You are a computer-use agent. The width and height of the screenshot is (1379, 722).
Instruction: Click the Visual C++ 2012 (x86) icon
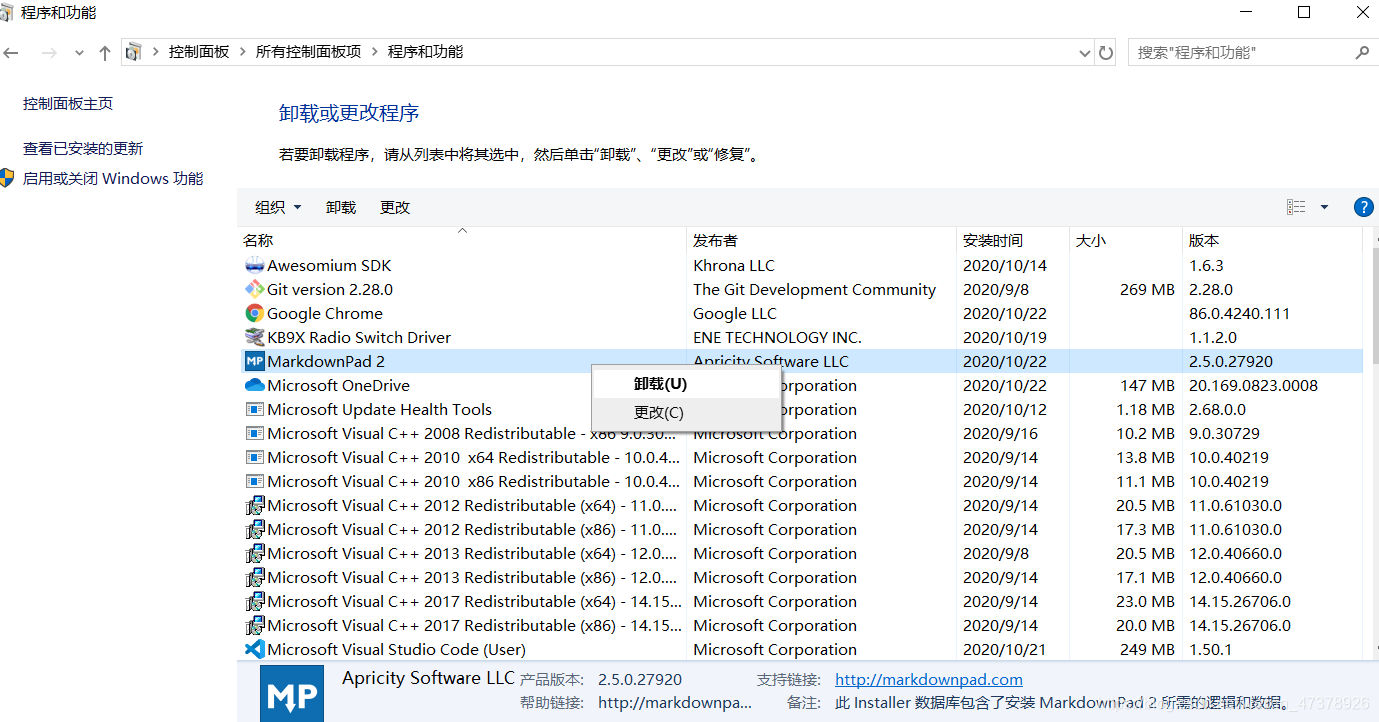pyautogui.click(x=254, y=529)
